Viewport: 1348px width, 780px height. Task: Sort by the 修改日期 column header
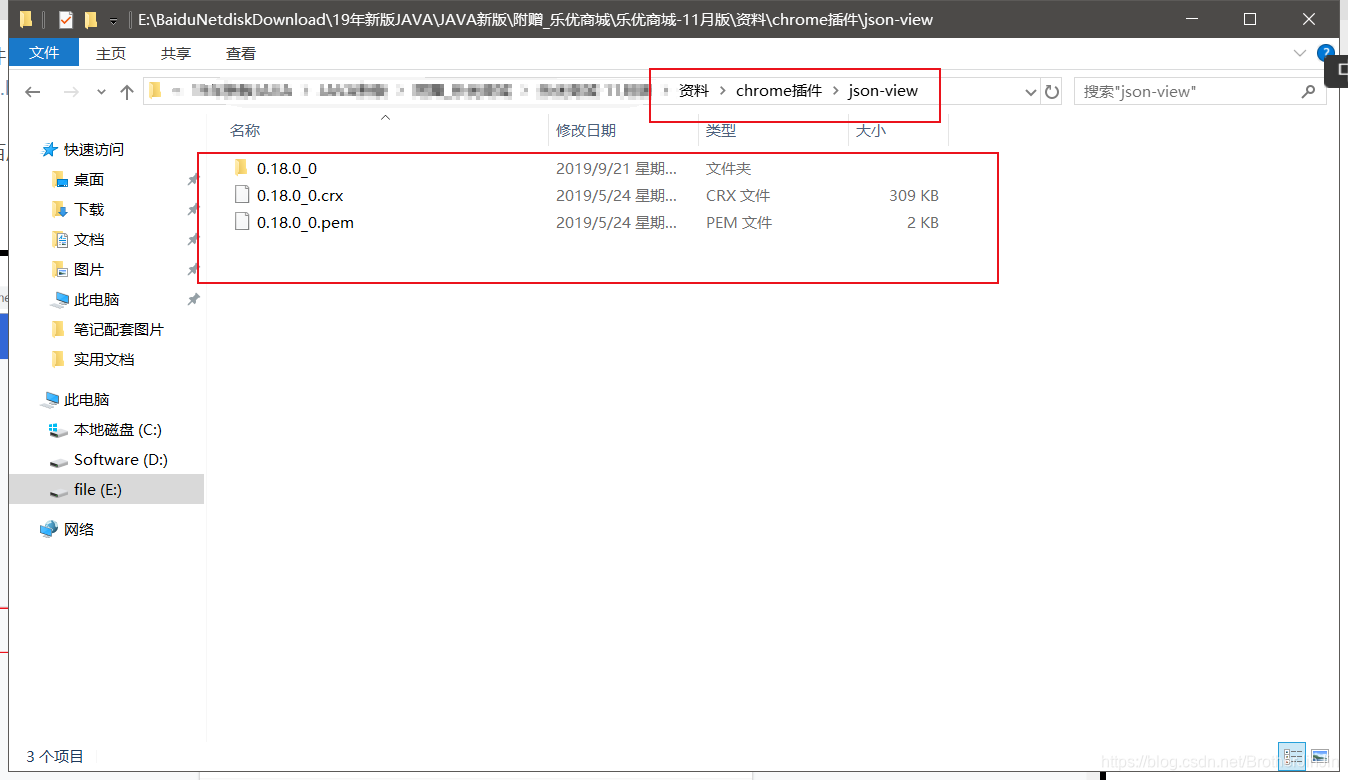click(586, 131)
